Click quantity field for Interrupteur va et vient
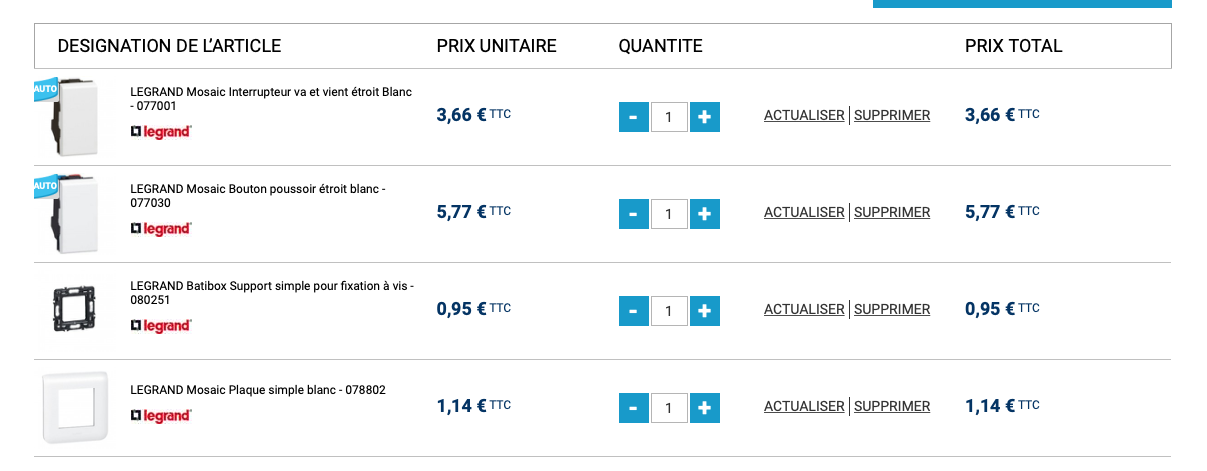The width and height of the screenshot is (1207, 471). point(669,117)
